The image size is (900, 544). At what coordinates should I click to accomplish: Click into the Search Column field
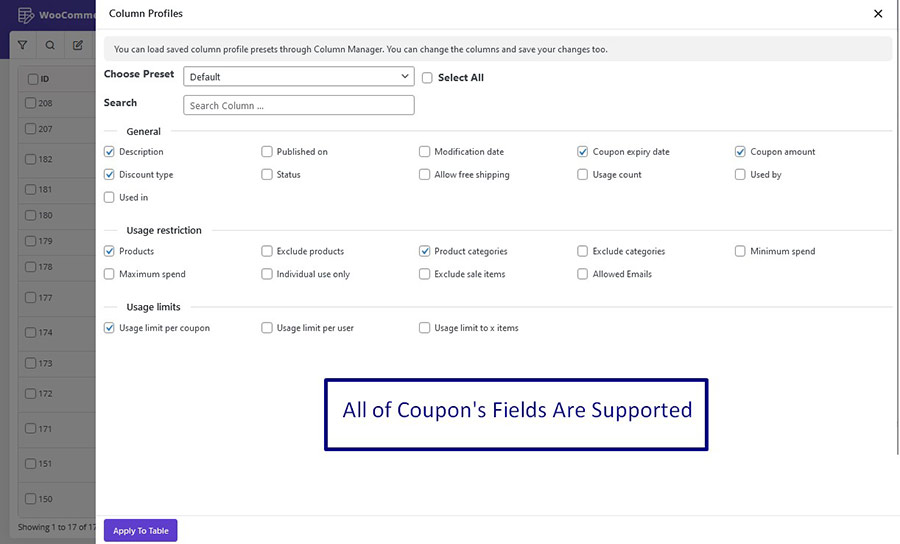(x=298, y=105)
